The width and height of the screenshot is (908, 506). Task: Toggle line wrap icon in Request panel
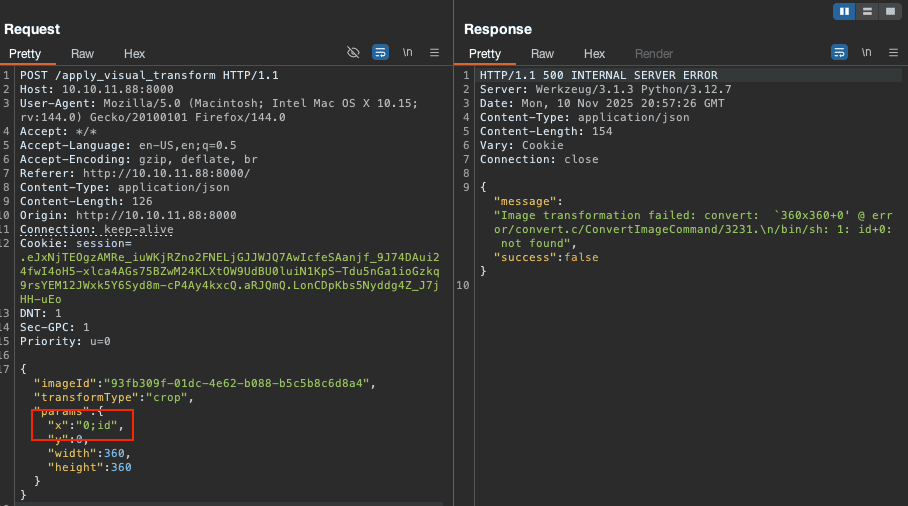tap(380, 52)
